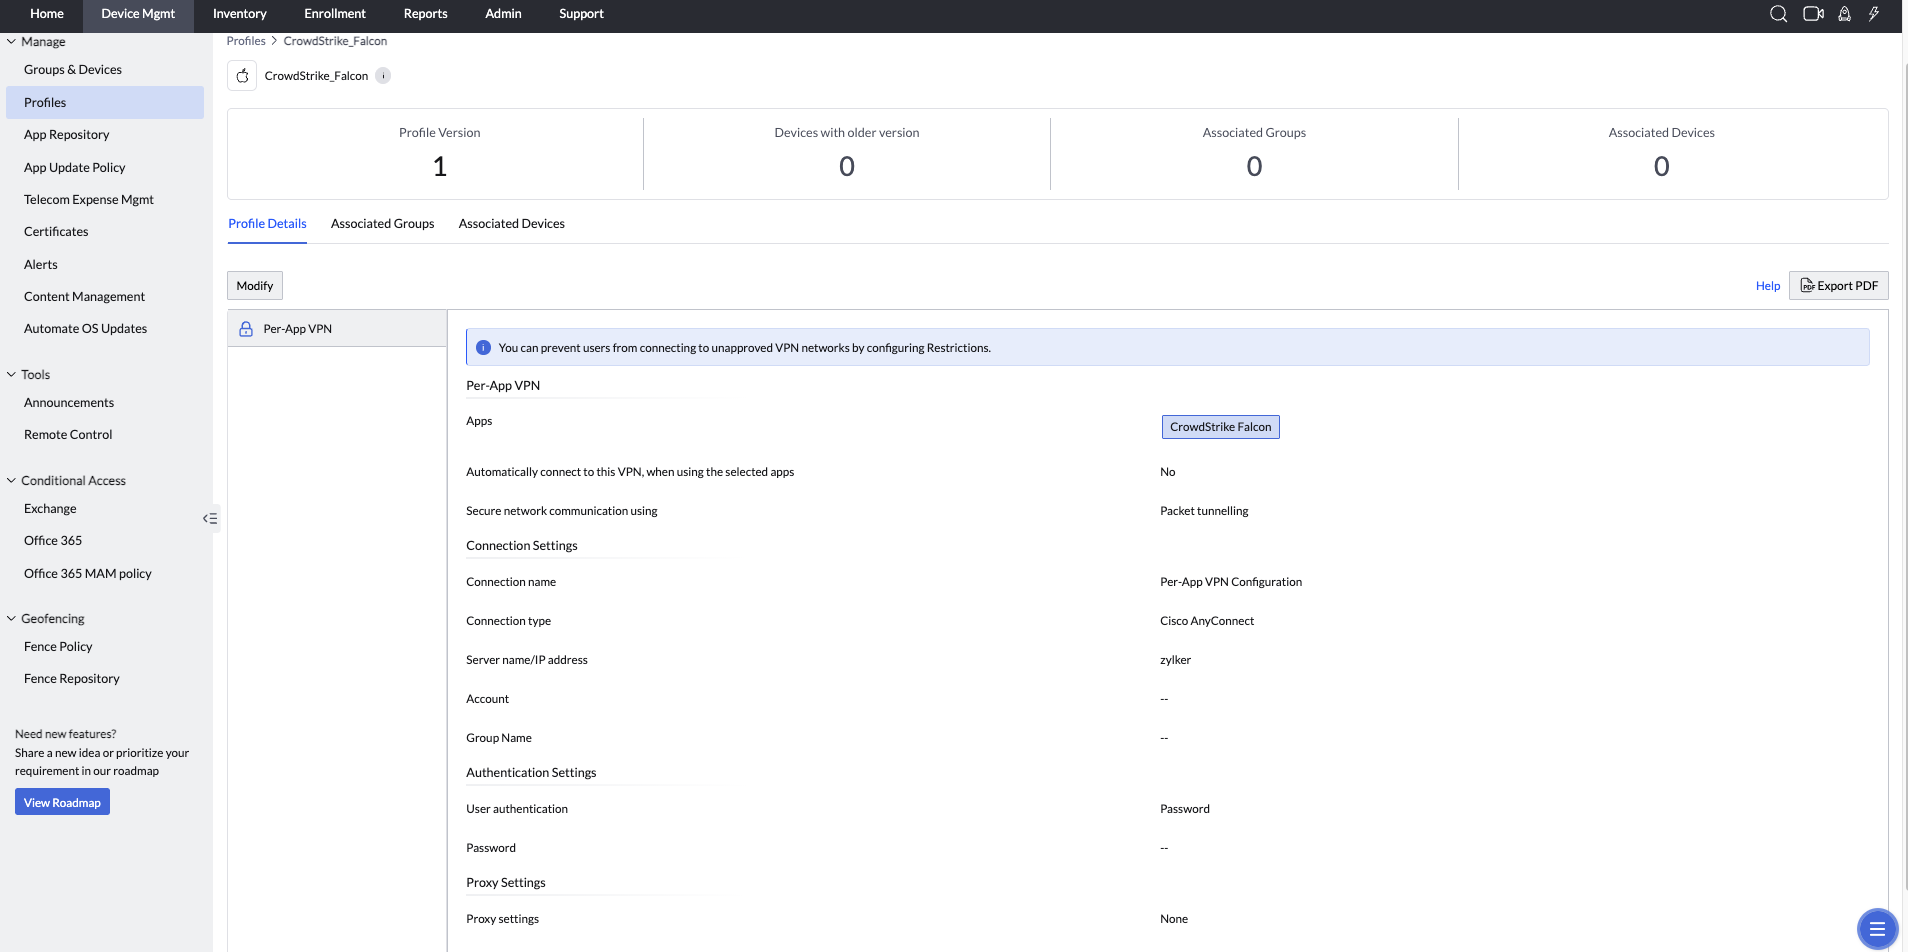Open the blue floating menu button

tap(1876, 929)
